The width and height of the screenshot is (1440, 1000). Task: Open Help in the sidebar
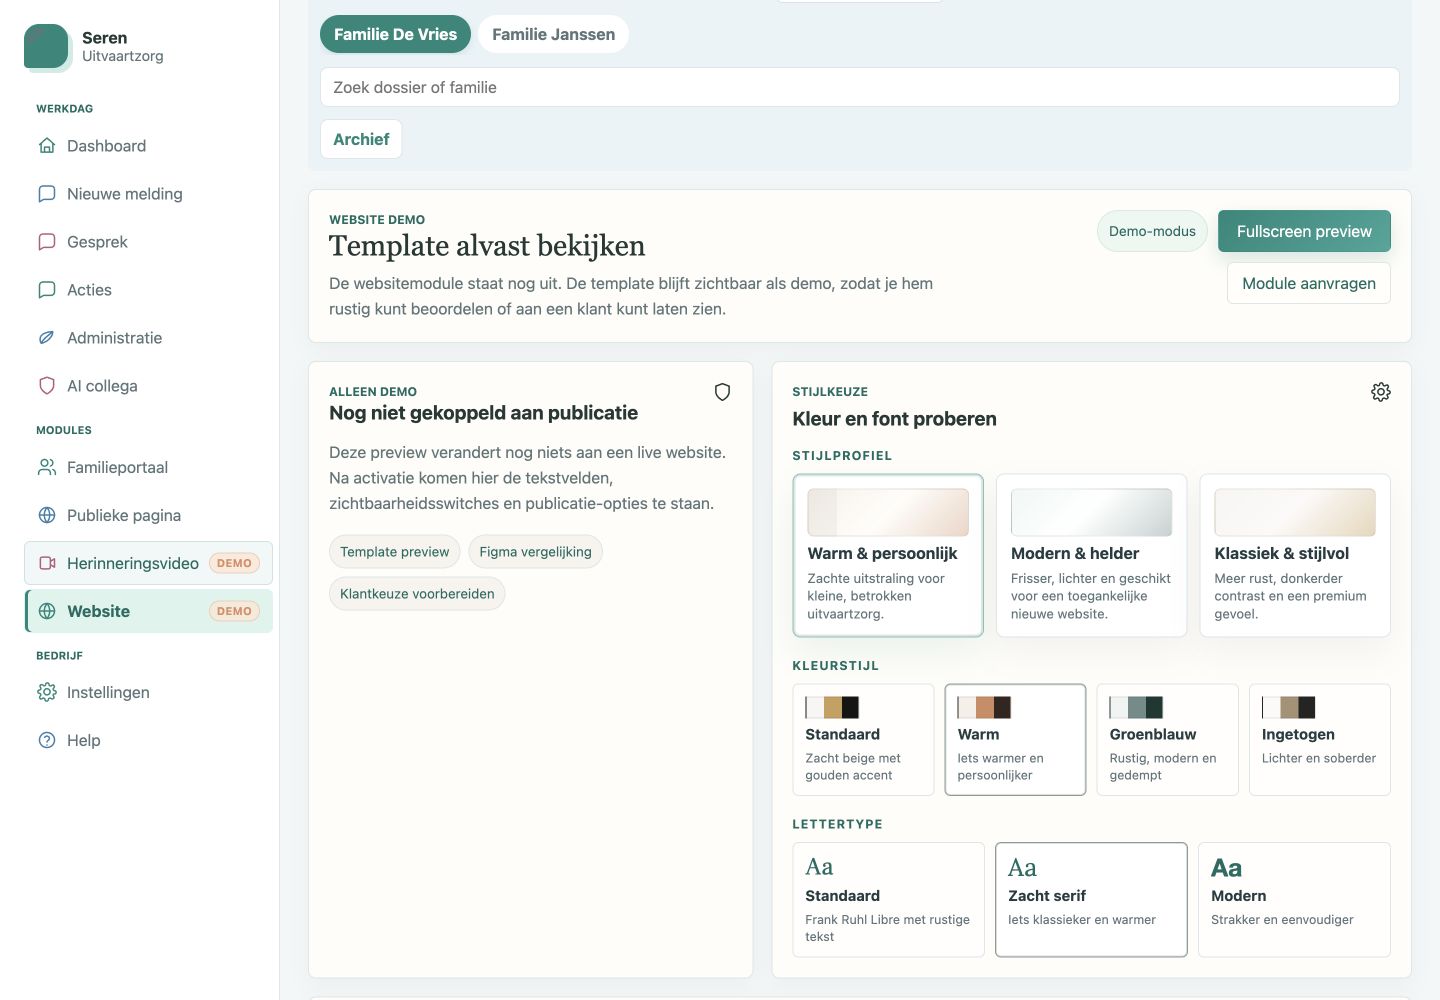148,740
